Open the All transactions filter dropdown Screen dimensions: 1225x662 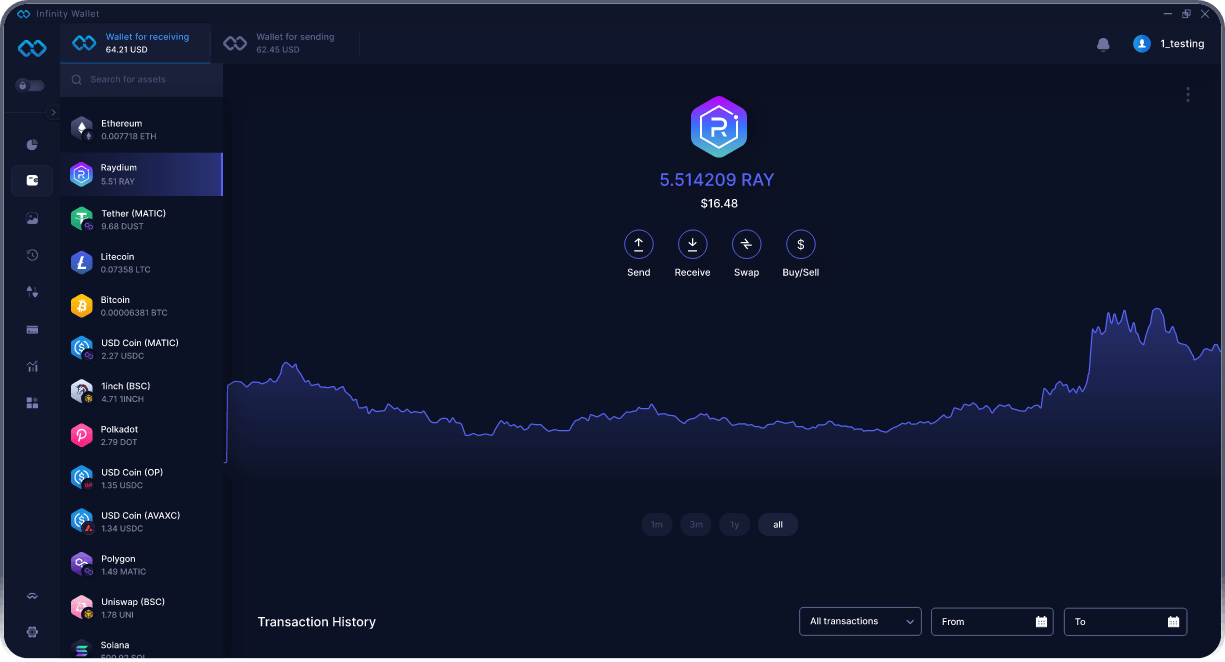click(859, 621)
